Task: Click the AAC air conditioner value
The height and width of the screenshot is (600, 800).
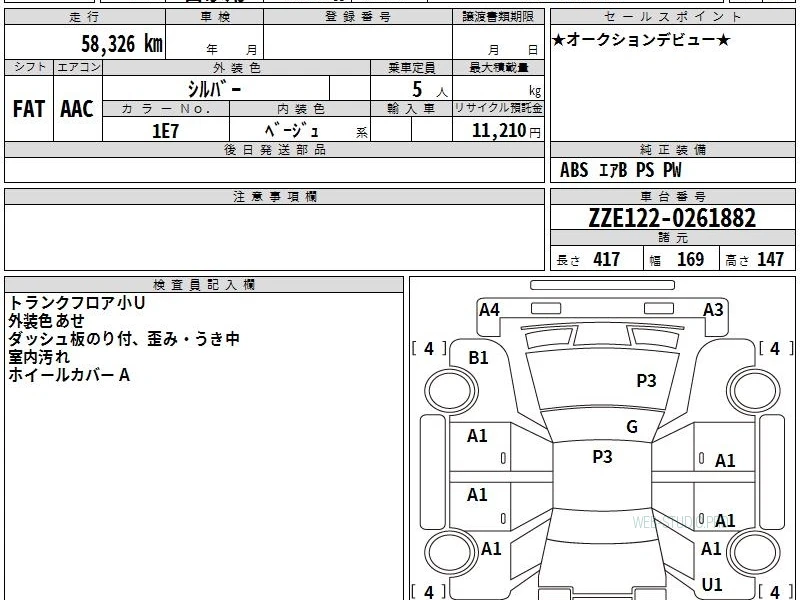Action: click(x=78, y=109)
